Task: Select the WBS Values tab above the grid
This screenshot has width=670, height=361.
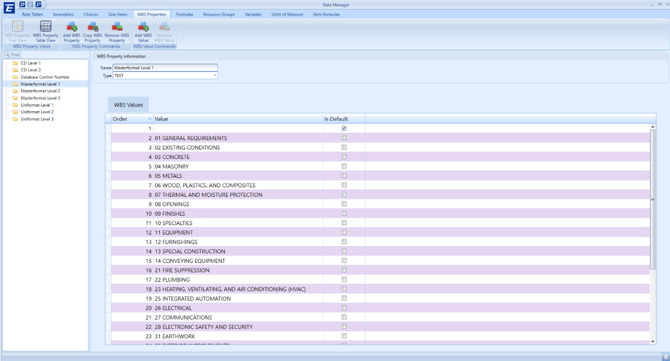Action: click(x=128, y=105)
